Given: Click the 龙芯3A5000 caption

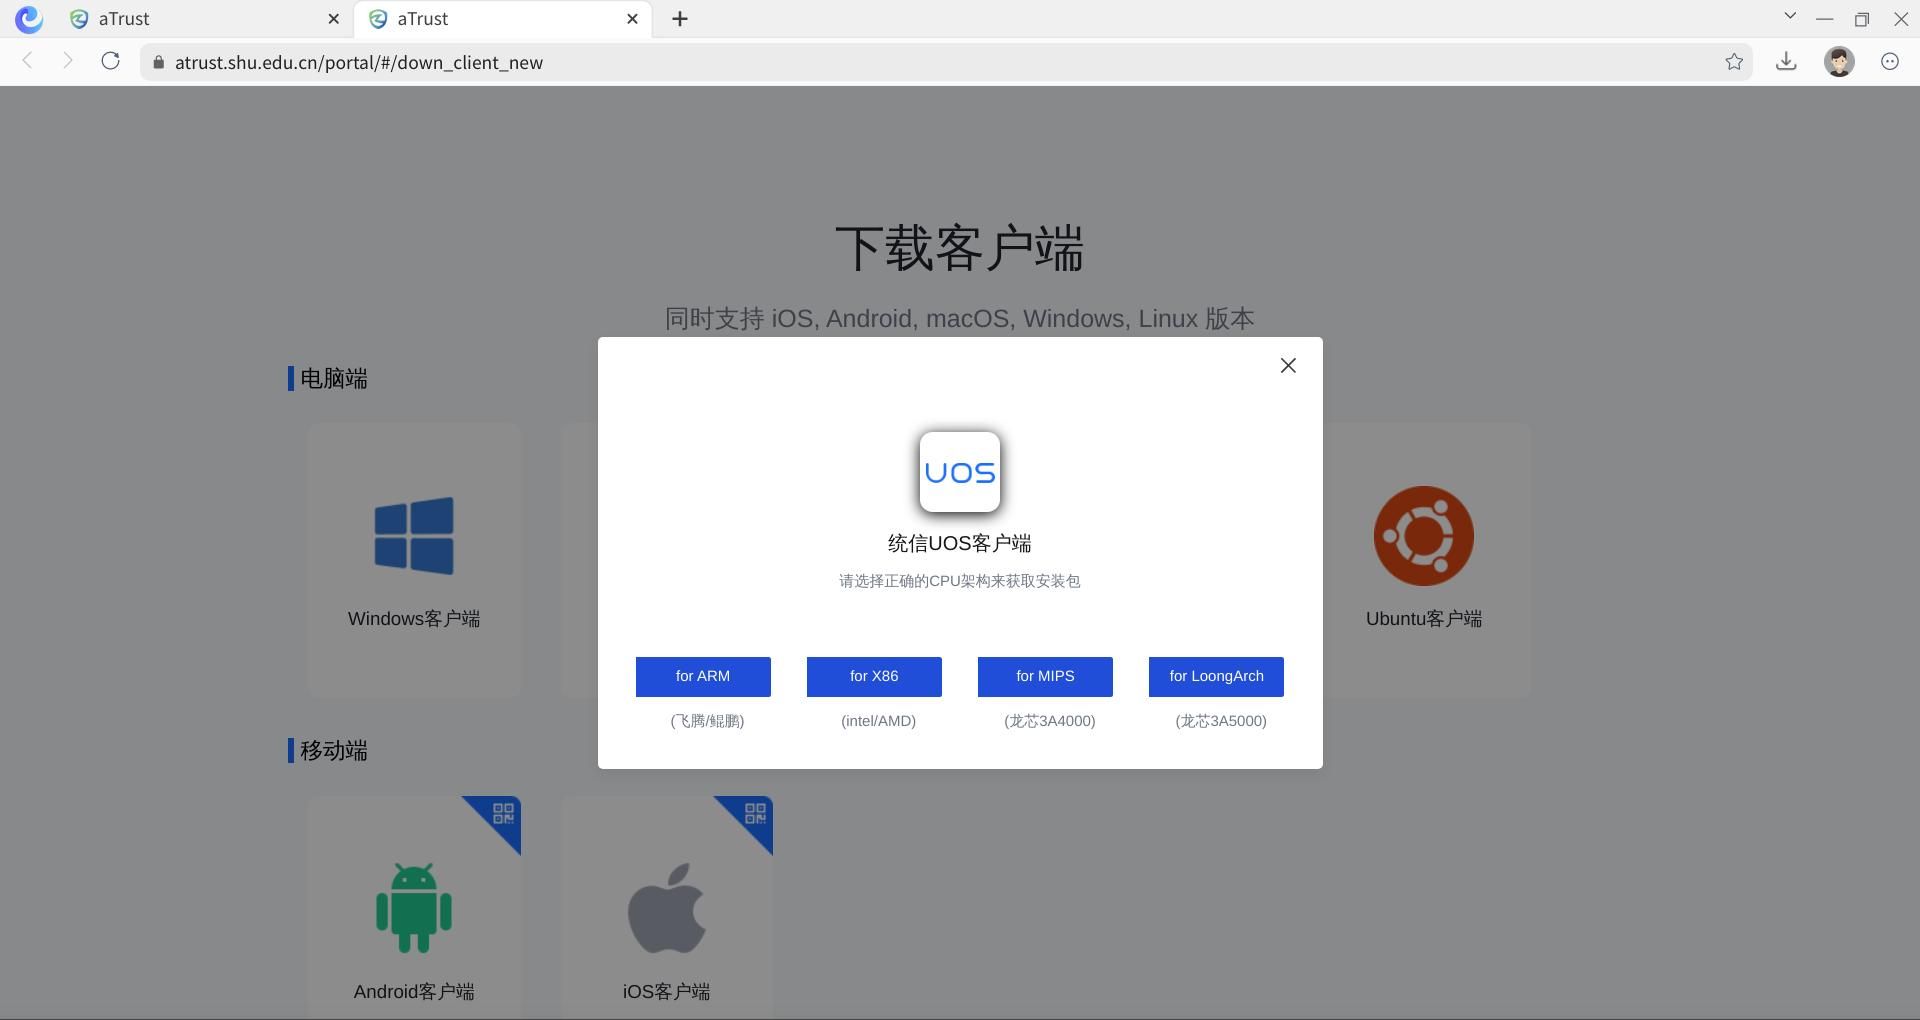Looking at the screenshot, I should pos(1220,721).
